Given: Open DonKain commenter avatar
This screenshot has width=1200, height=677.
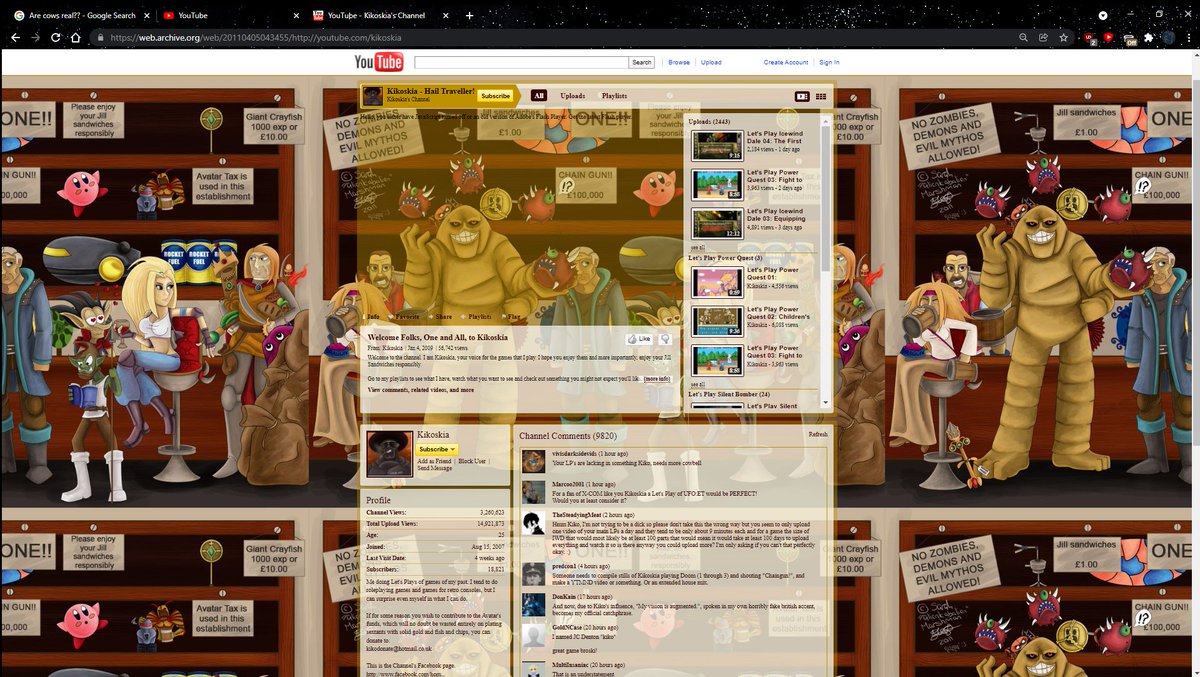Looking at the screenshot, I should [x=533, y=603].
